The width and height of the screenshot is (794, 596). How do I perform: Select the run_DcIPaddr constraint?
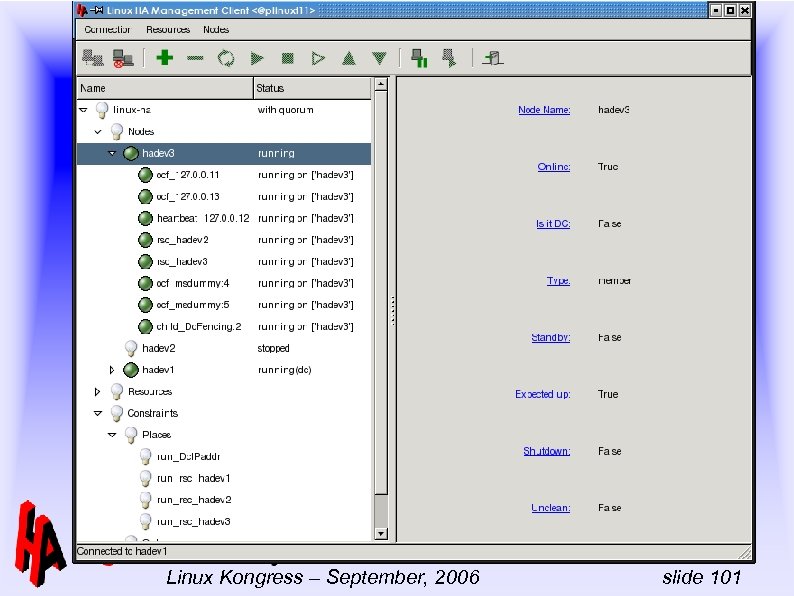click(x=224, y=457)
